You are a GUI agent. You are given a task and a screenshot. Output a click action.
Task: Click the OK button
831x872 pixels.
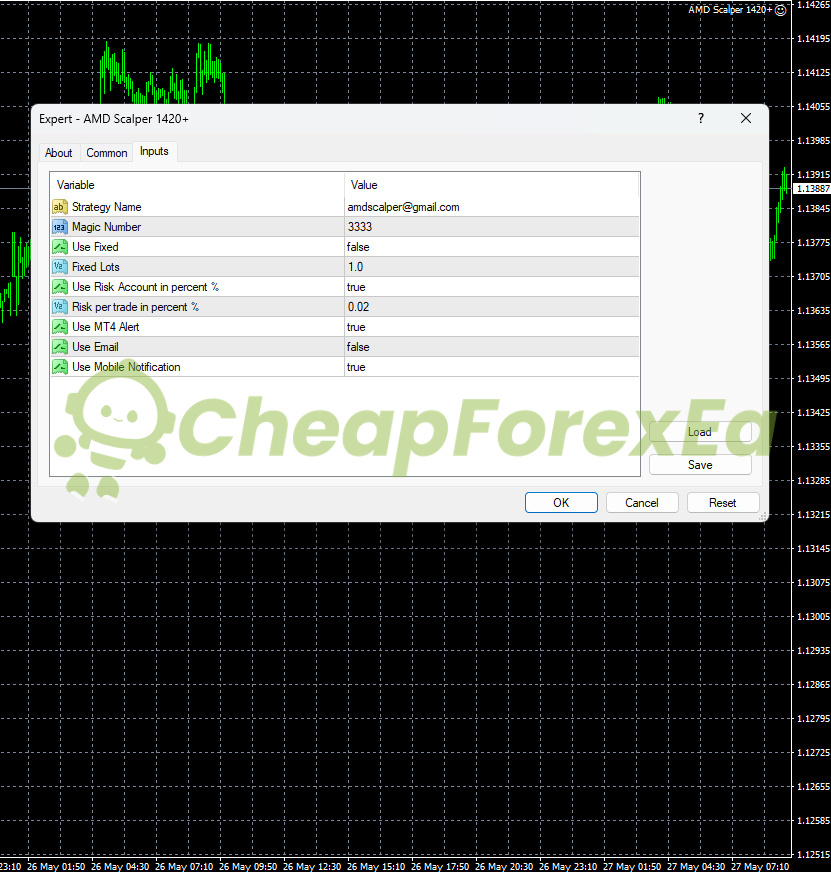click(x=561, y=503)
